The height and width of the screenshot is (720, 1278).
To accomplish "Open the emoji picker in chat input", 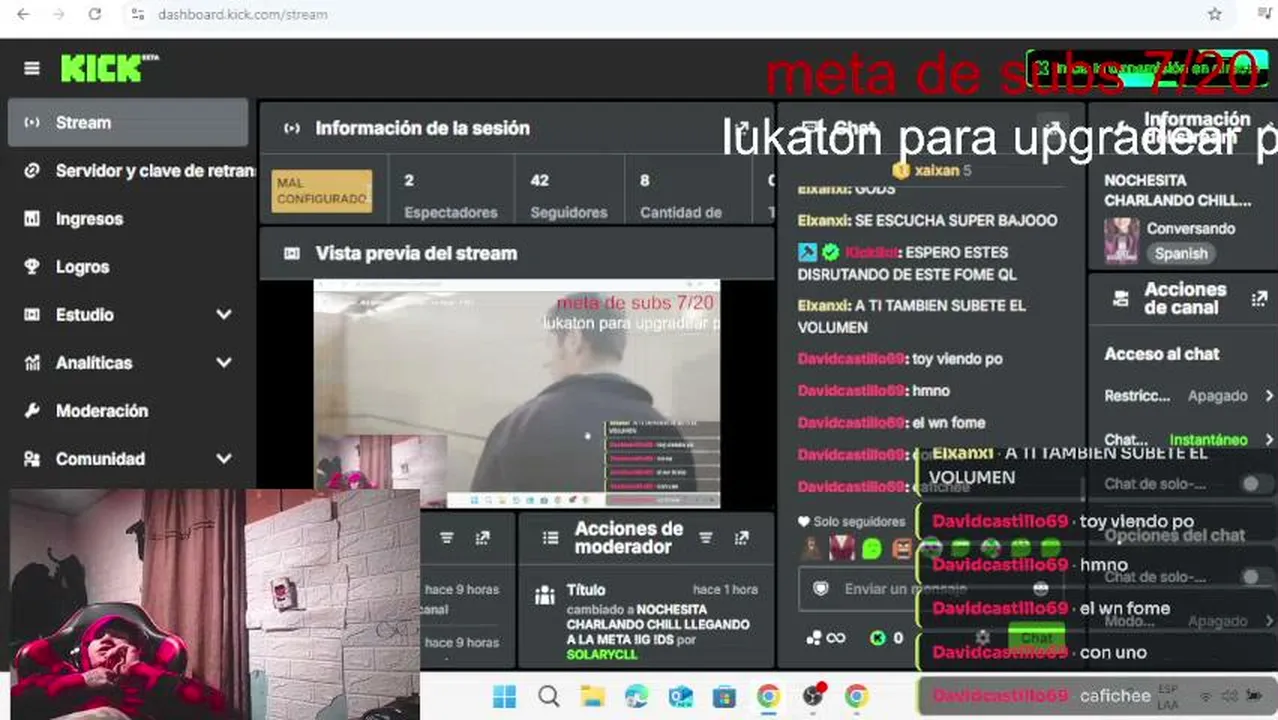I will 1040,589.
